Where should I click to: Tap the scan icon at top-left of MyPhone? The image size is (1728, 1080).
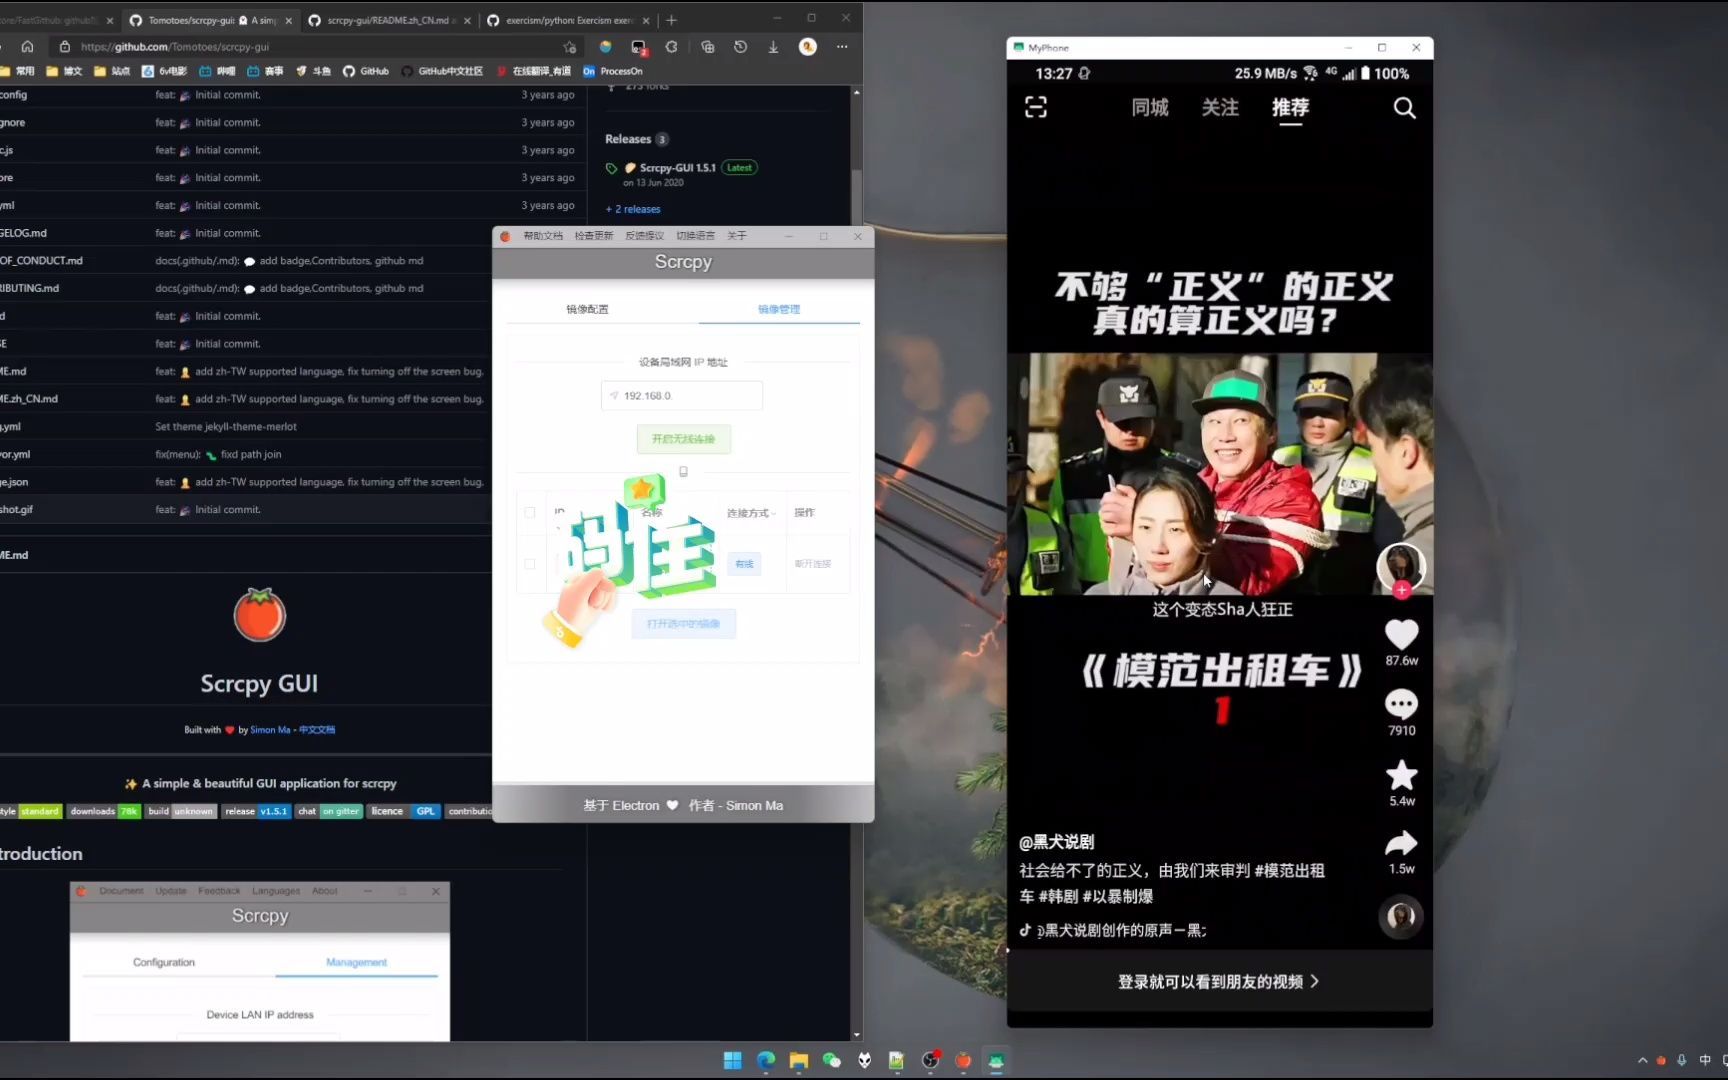coord(1036,107)
